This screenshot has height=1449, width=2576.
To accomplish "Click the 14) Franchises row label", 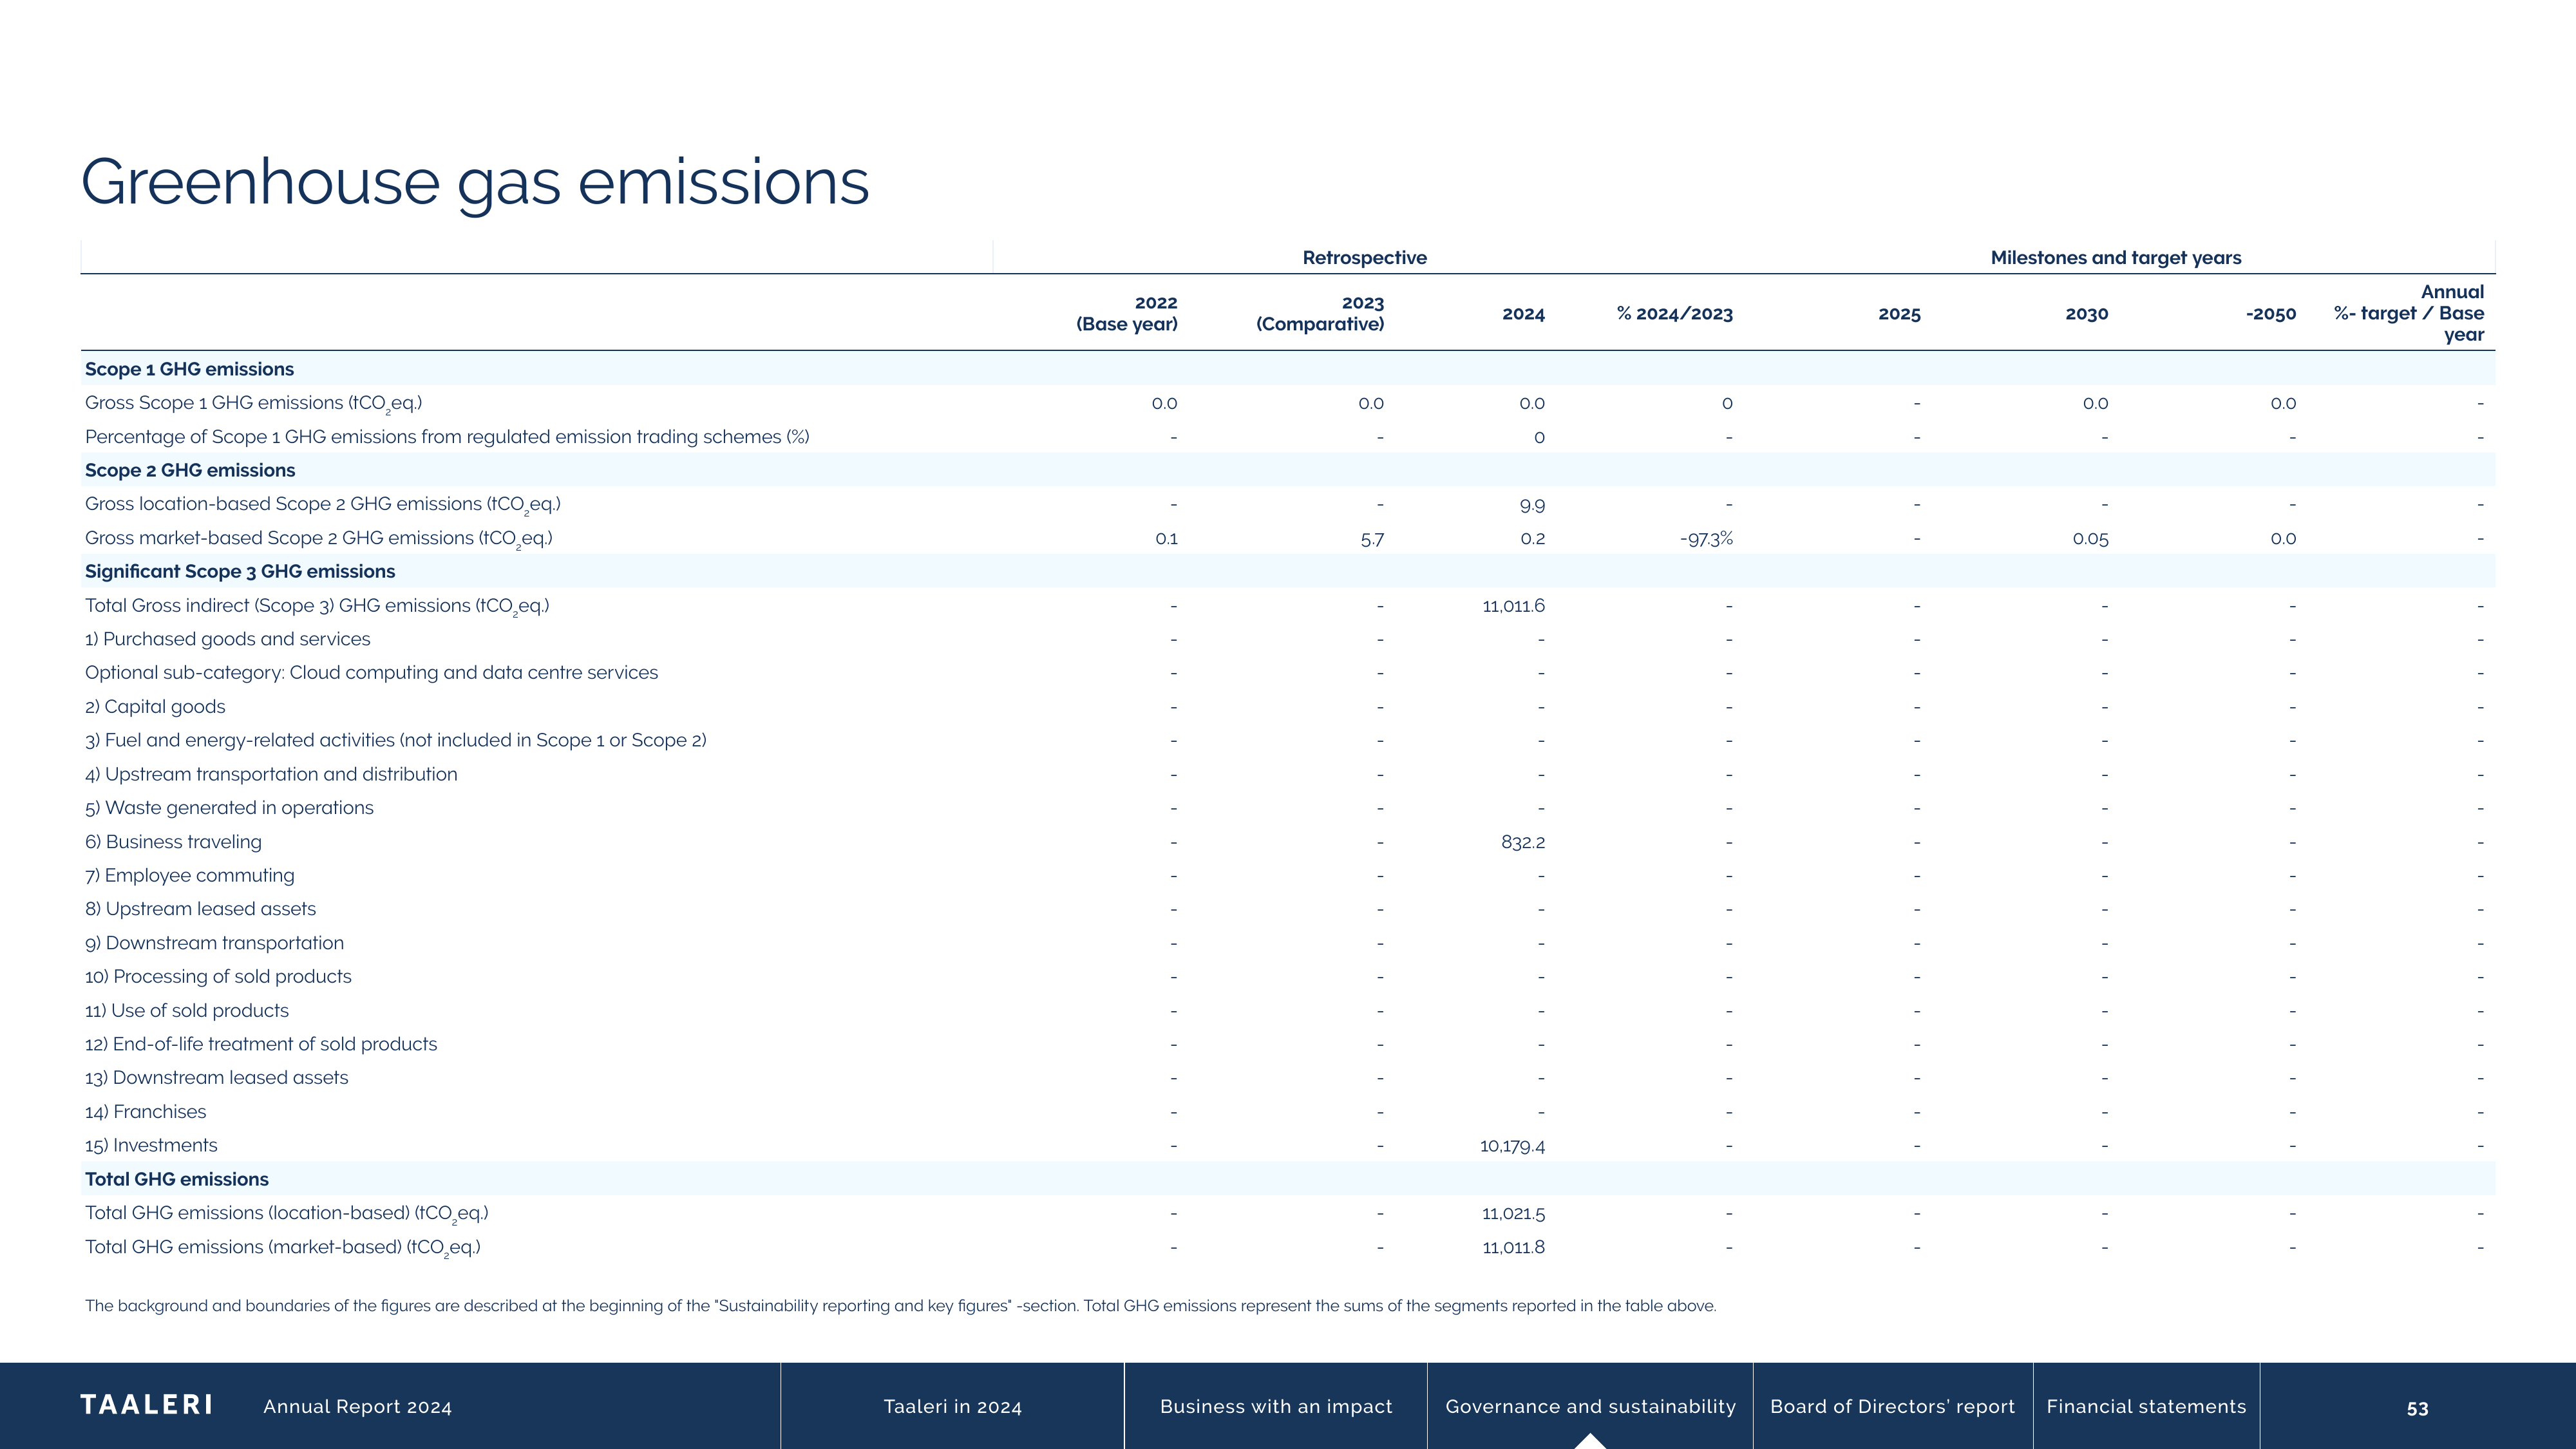I will 145,1112.
